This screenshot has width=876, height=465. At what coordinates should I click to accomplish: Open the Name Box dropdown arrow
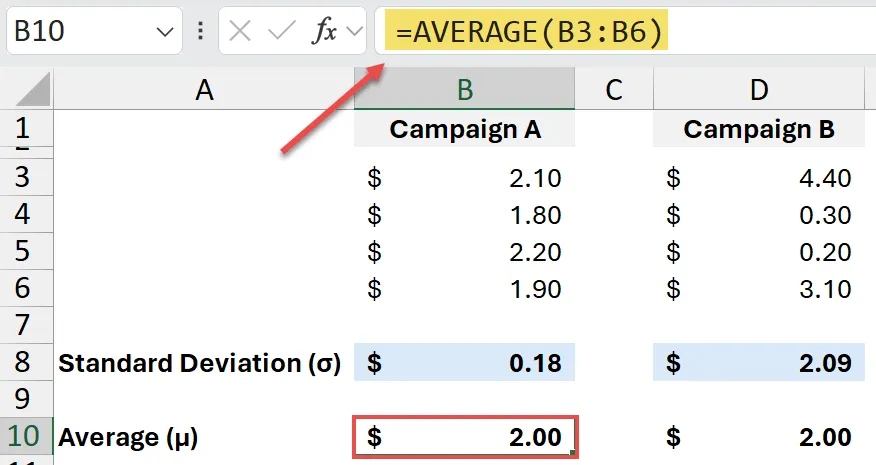click(165, 32)
